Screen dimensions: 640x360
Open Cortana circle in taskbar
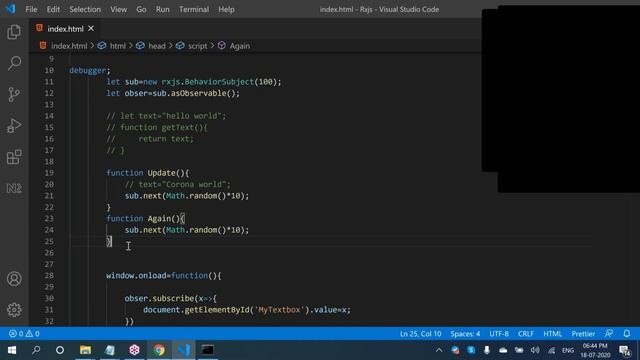click(60, 350)
